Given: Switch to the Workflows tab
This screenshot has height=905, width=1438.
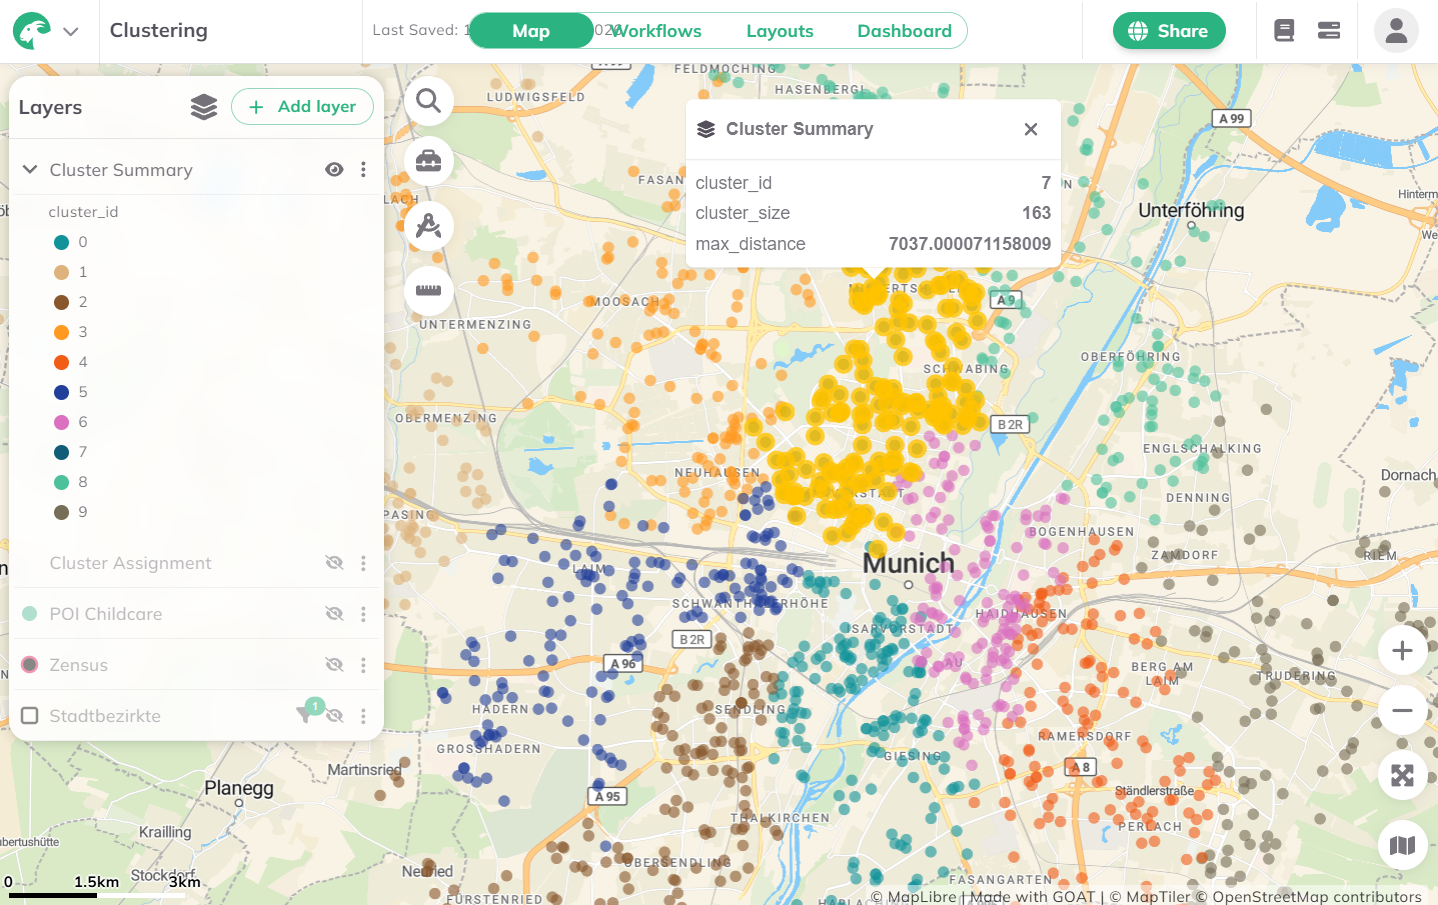Looking at the screenshot, I should (x=657, y=30).
